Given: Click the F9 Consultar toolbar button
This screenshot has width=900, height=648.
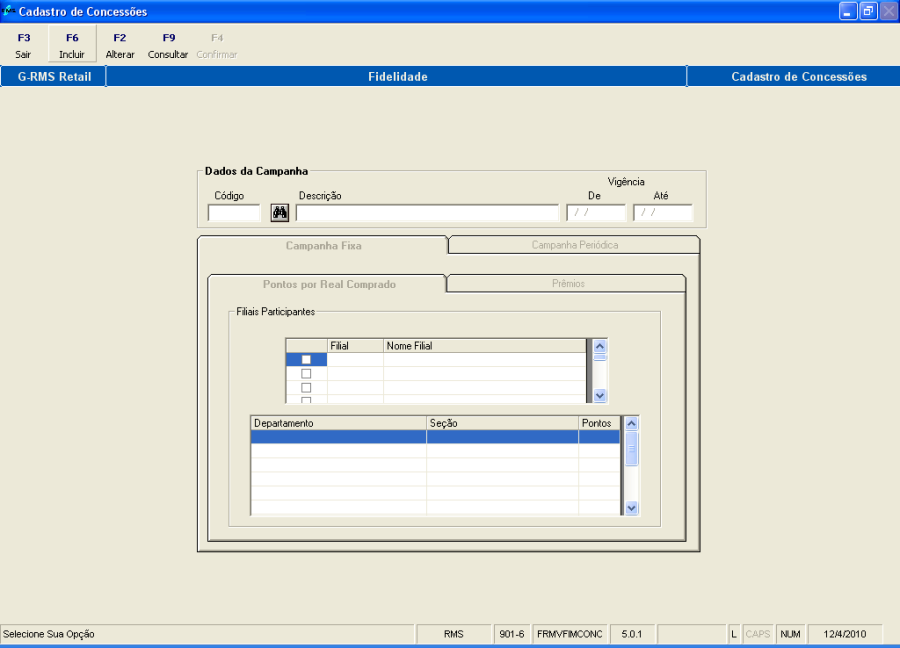Looking at the screenshot, I should 168,45.
